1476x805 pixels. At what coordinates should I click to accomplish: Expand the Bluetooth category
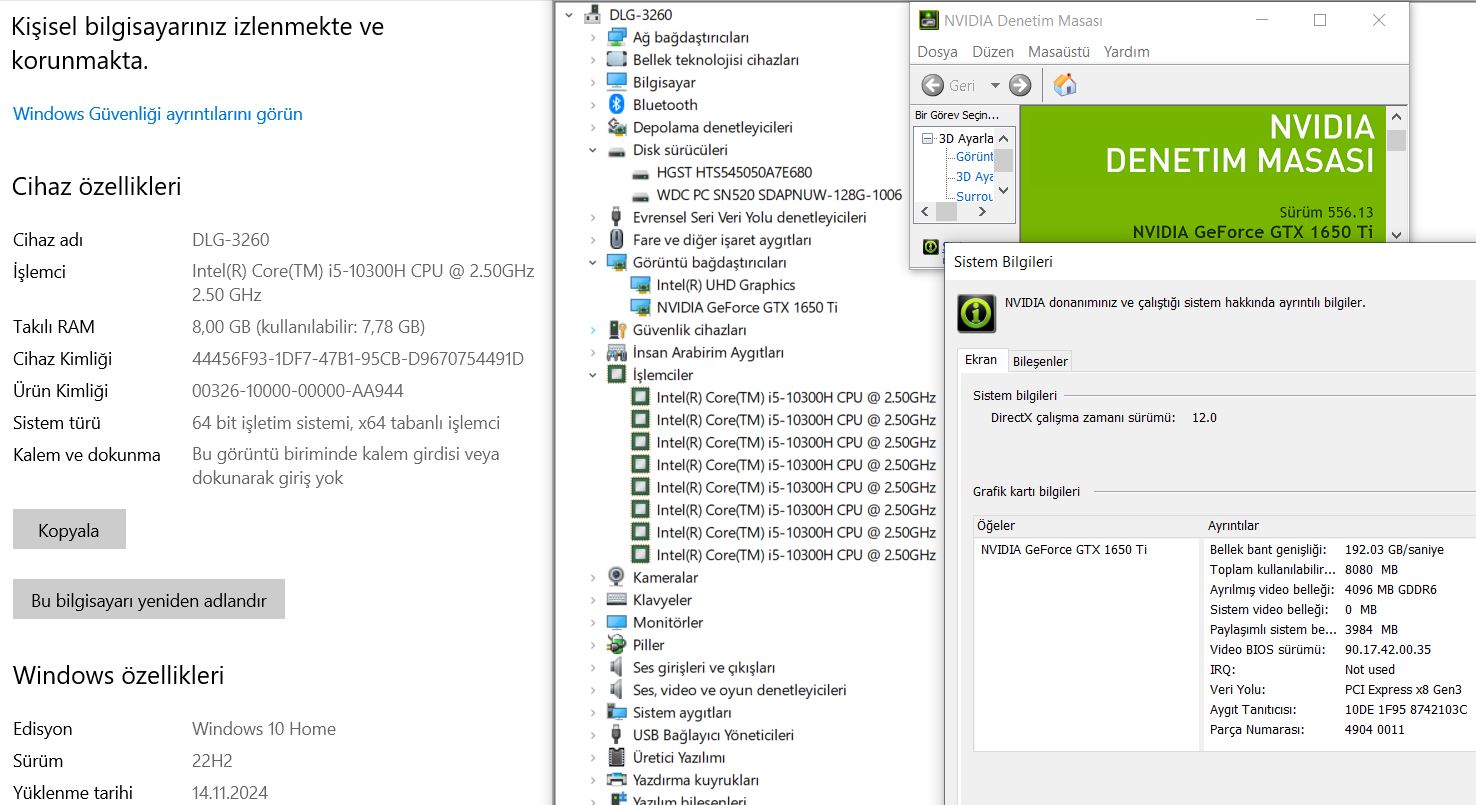(592, 105)
